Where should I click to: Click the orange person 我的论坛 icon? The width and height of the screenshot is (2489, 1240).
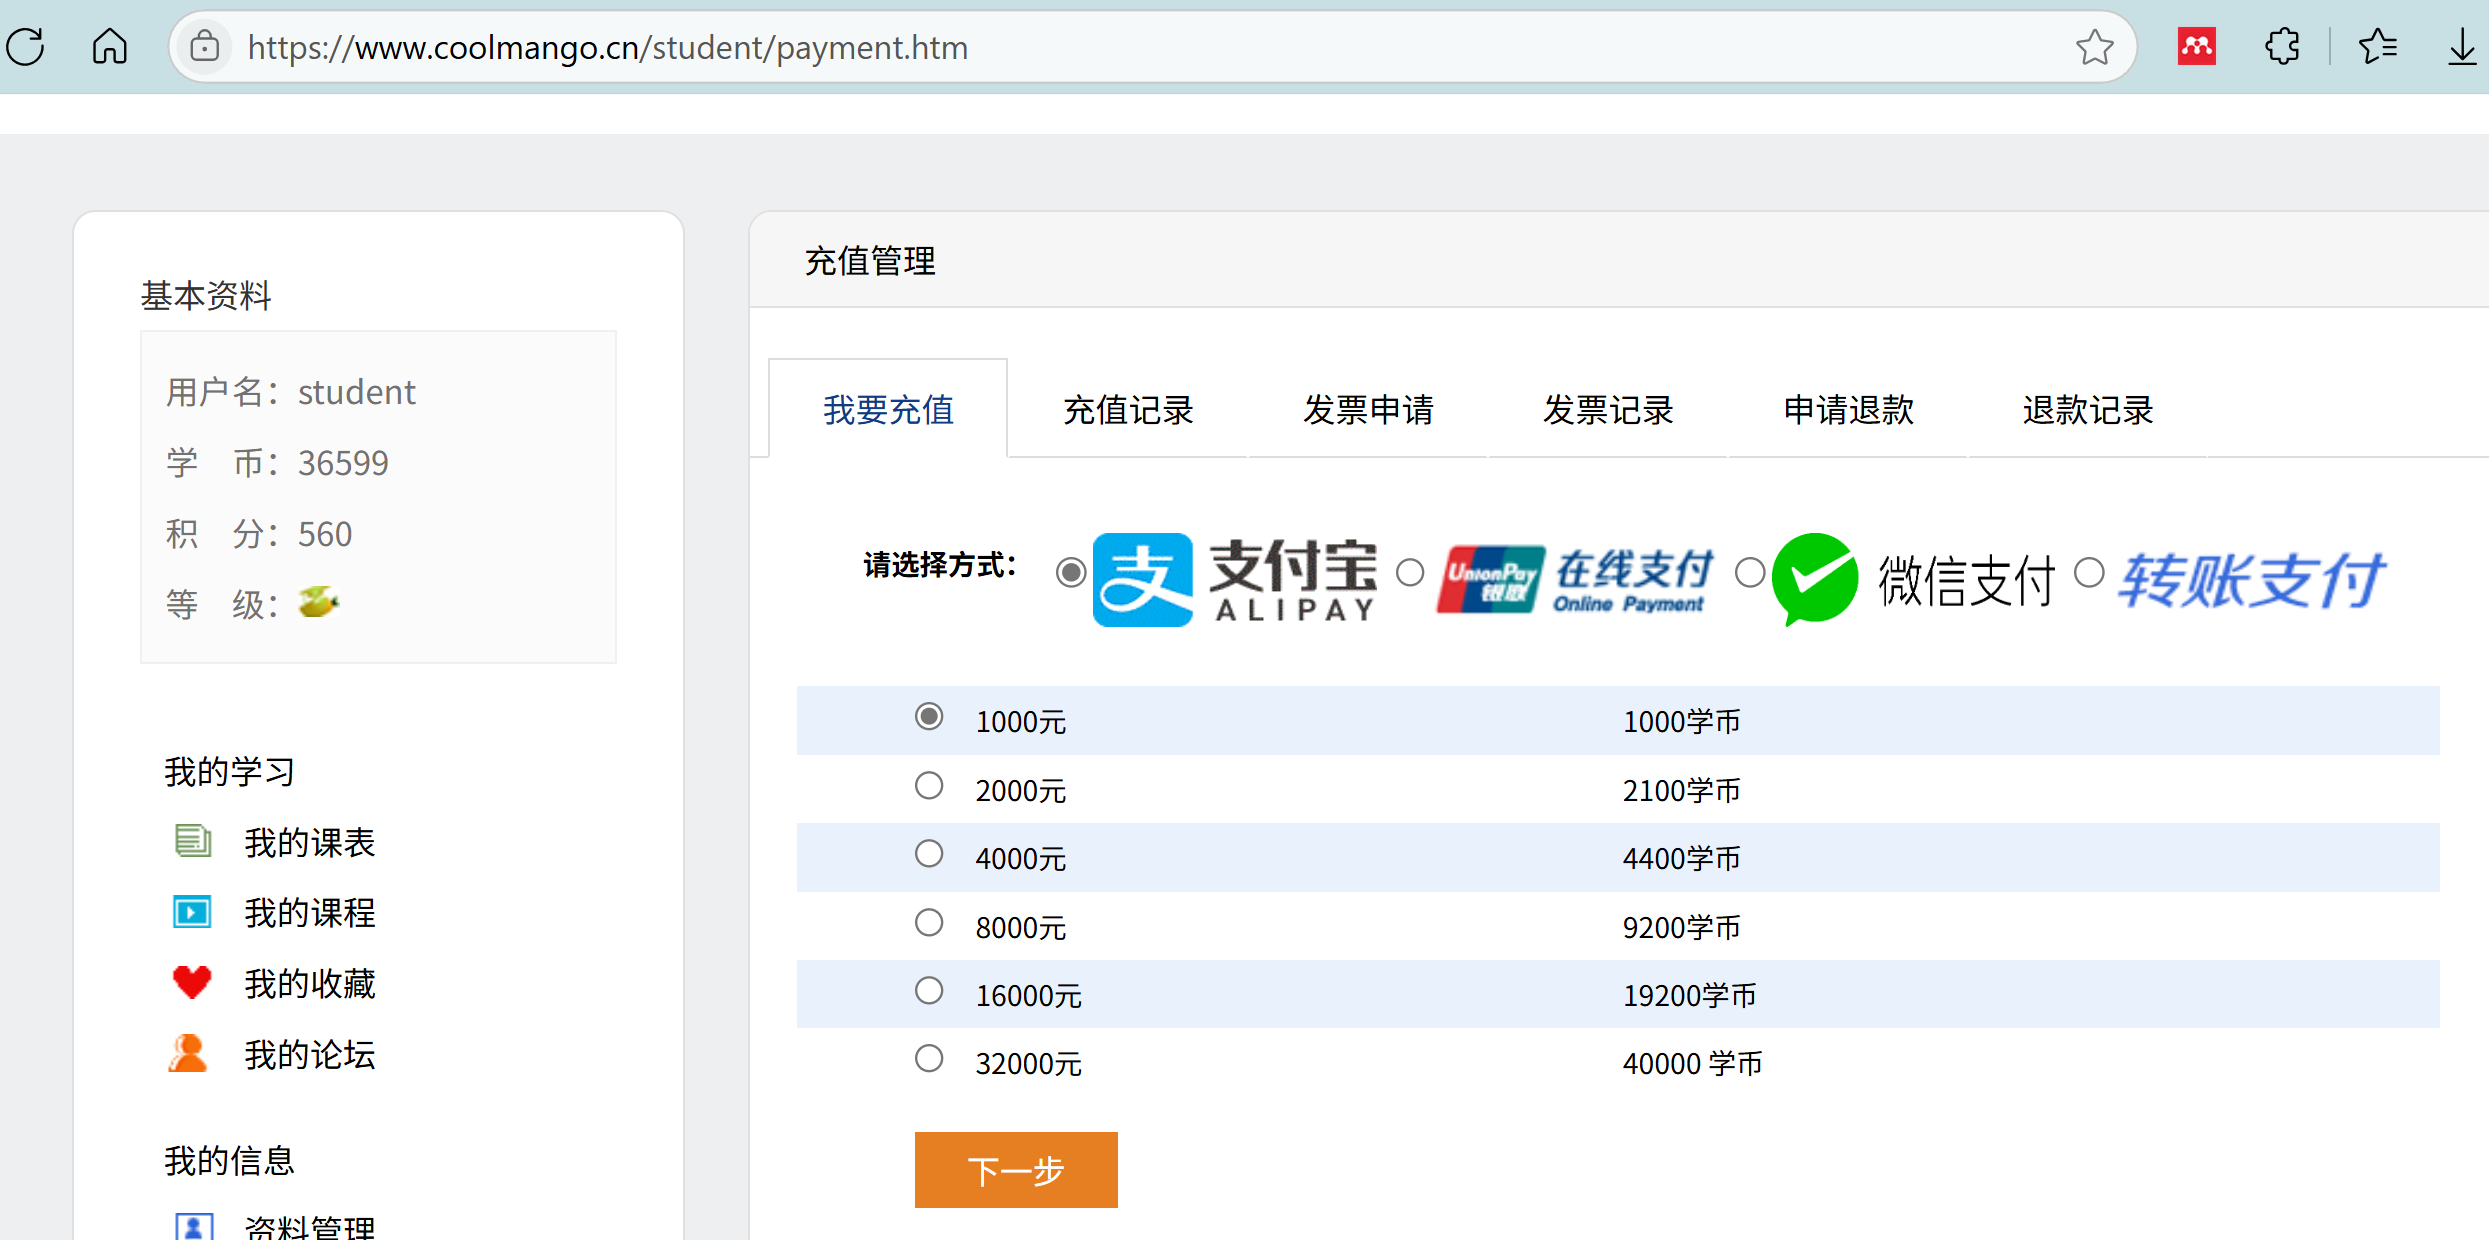(x=188, y=1054)
